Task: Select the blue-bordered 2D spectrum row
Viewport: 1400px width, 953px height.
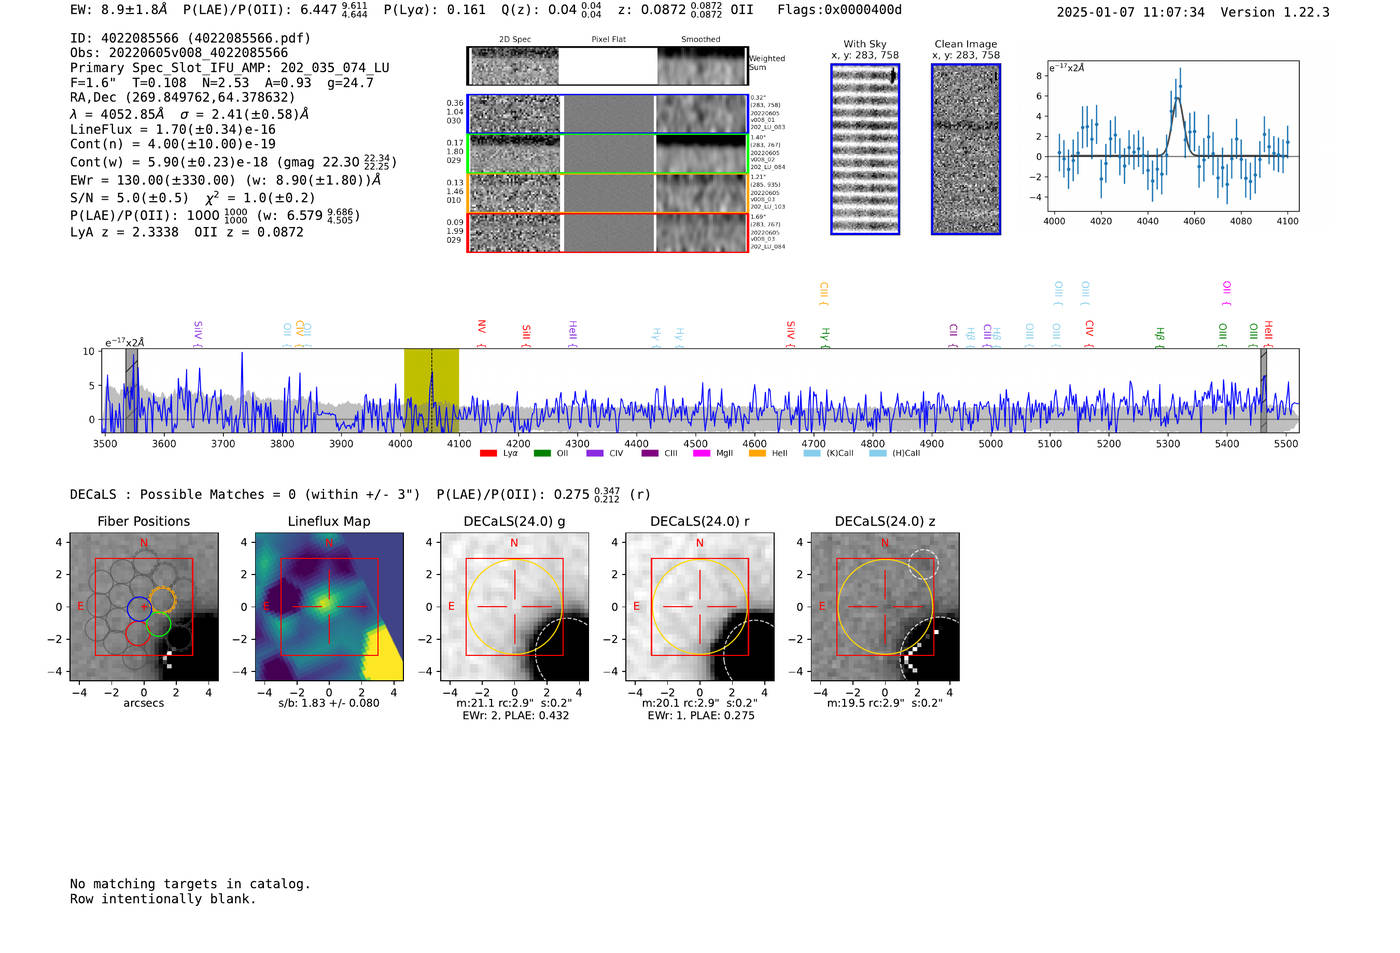Action: [608, 114]
